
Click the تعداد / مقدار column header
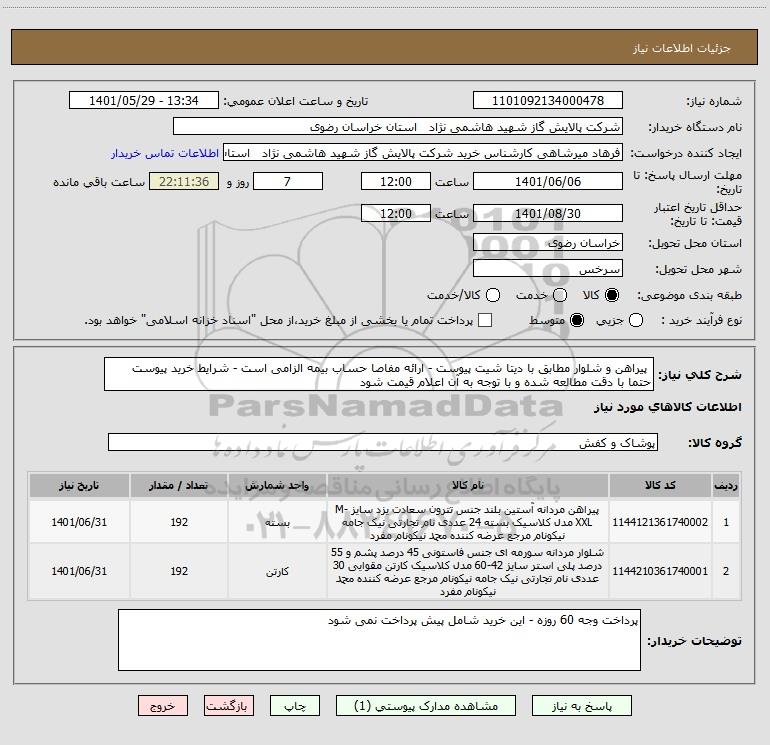[x=179, y=486]
